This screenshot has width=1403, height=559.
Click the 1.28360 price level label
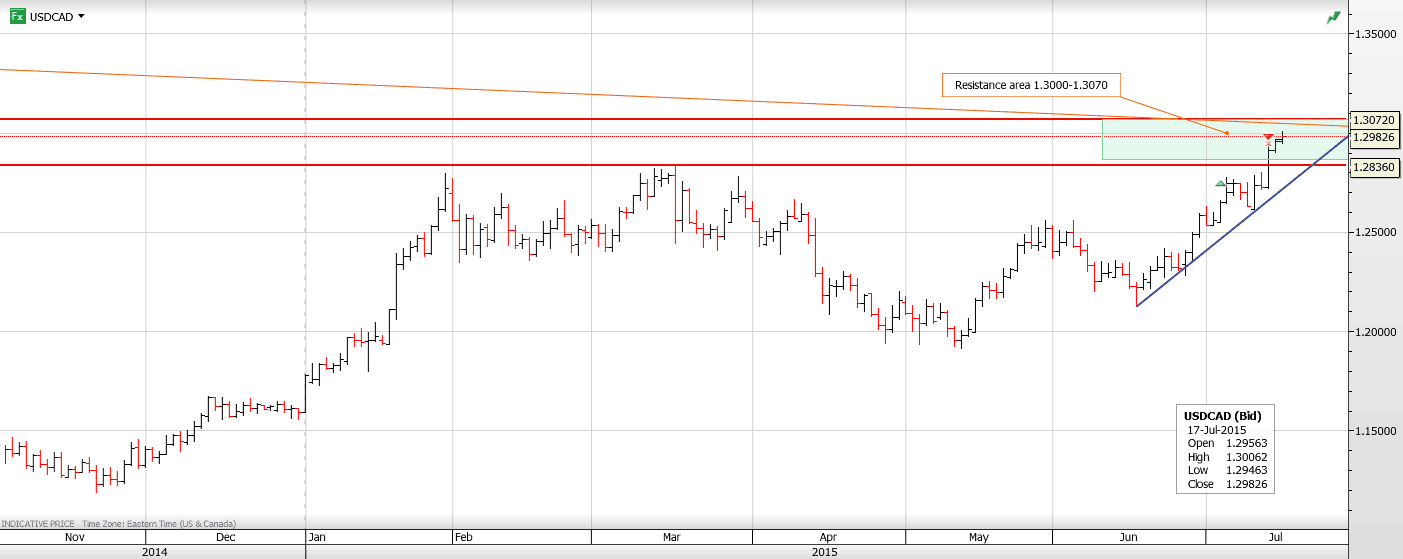[x=1375, y=166]
